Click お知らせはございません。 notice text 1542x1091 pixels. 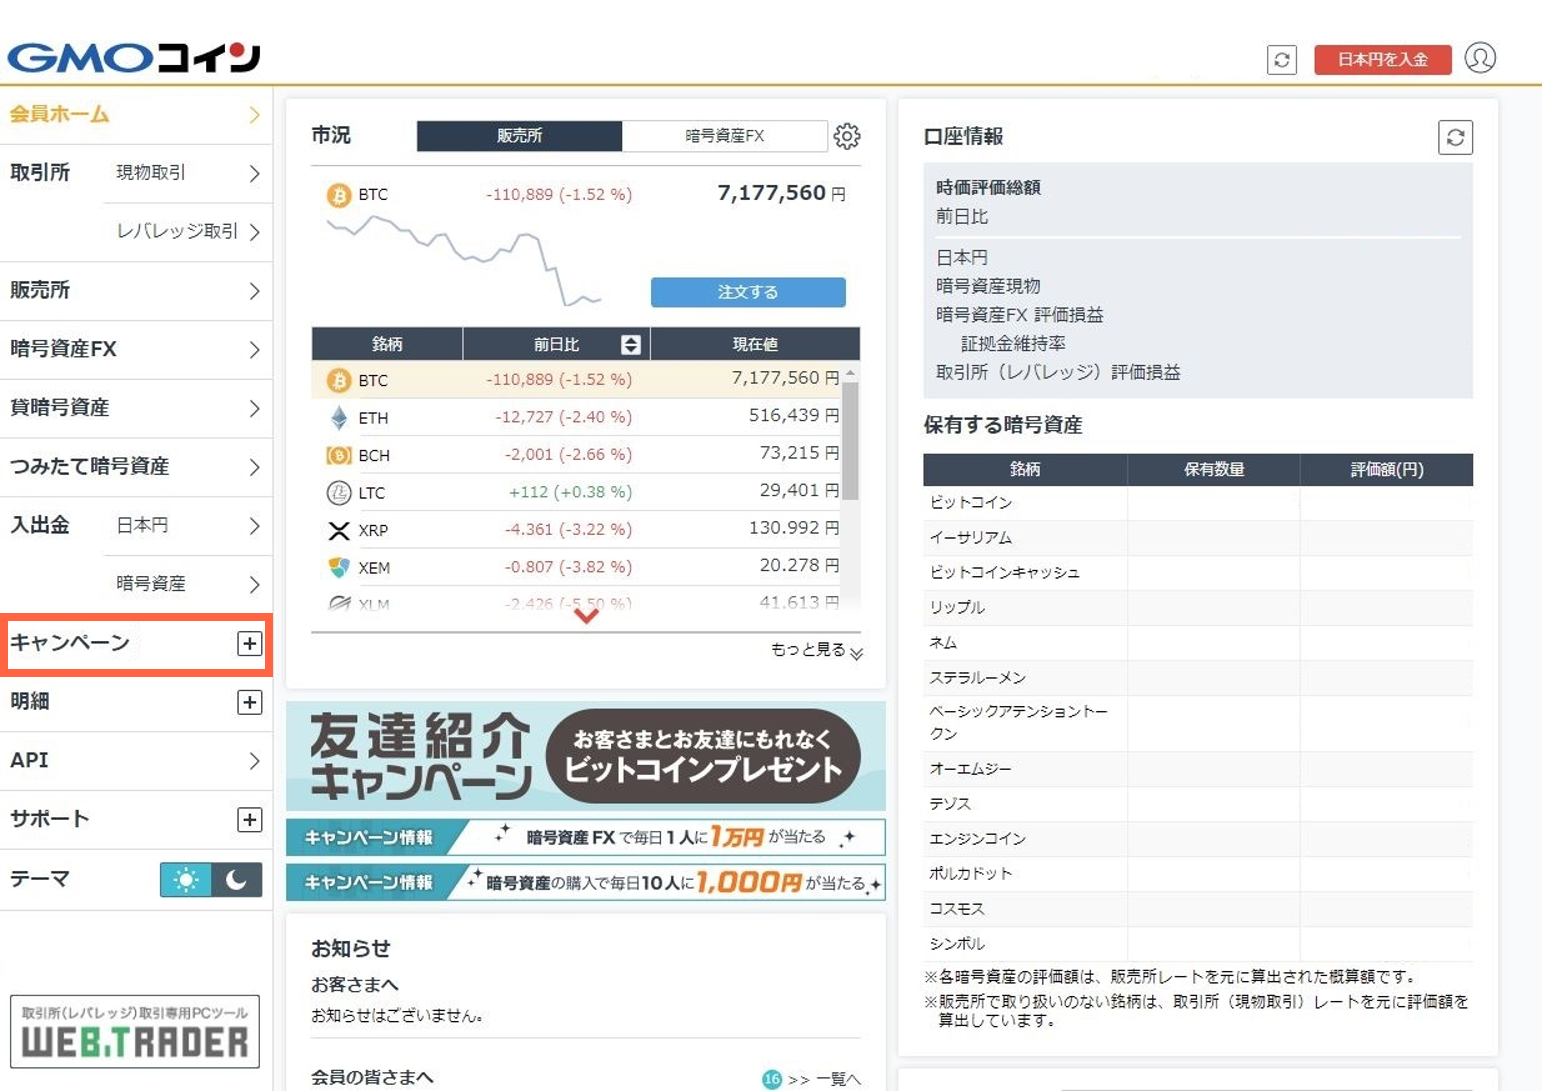tap(398, 1016)
